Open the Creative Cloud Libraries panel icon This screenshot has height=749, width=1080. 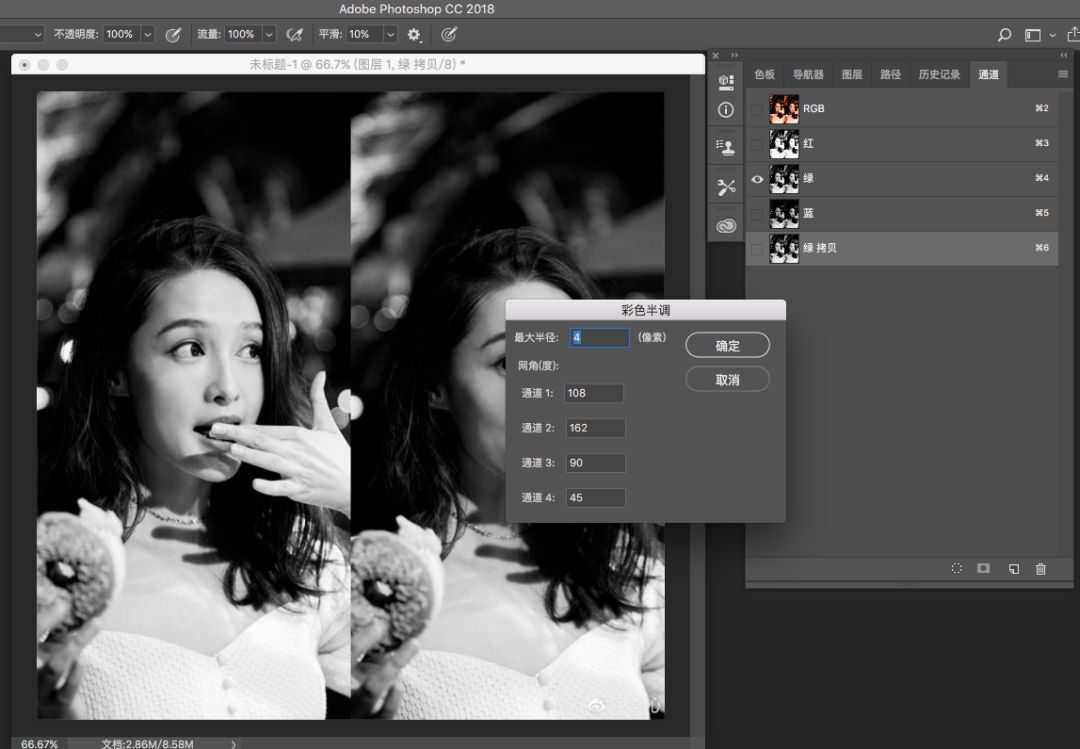[x=726, y=226]
